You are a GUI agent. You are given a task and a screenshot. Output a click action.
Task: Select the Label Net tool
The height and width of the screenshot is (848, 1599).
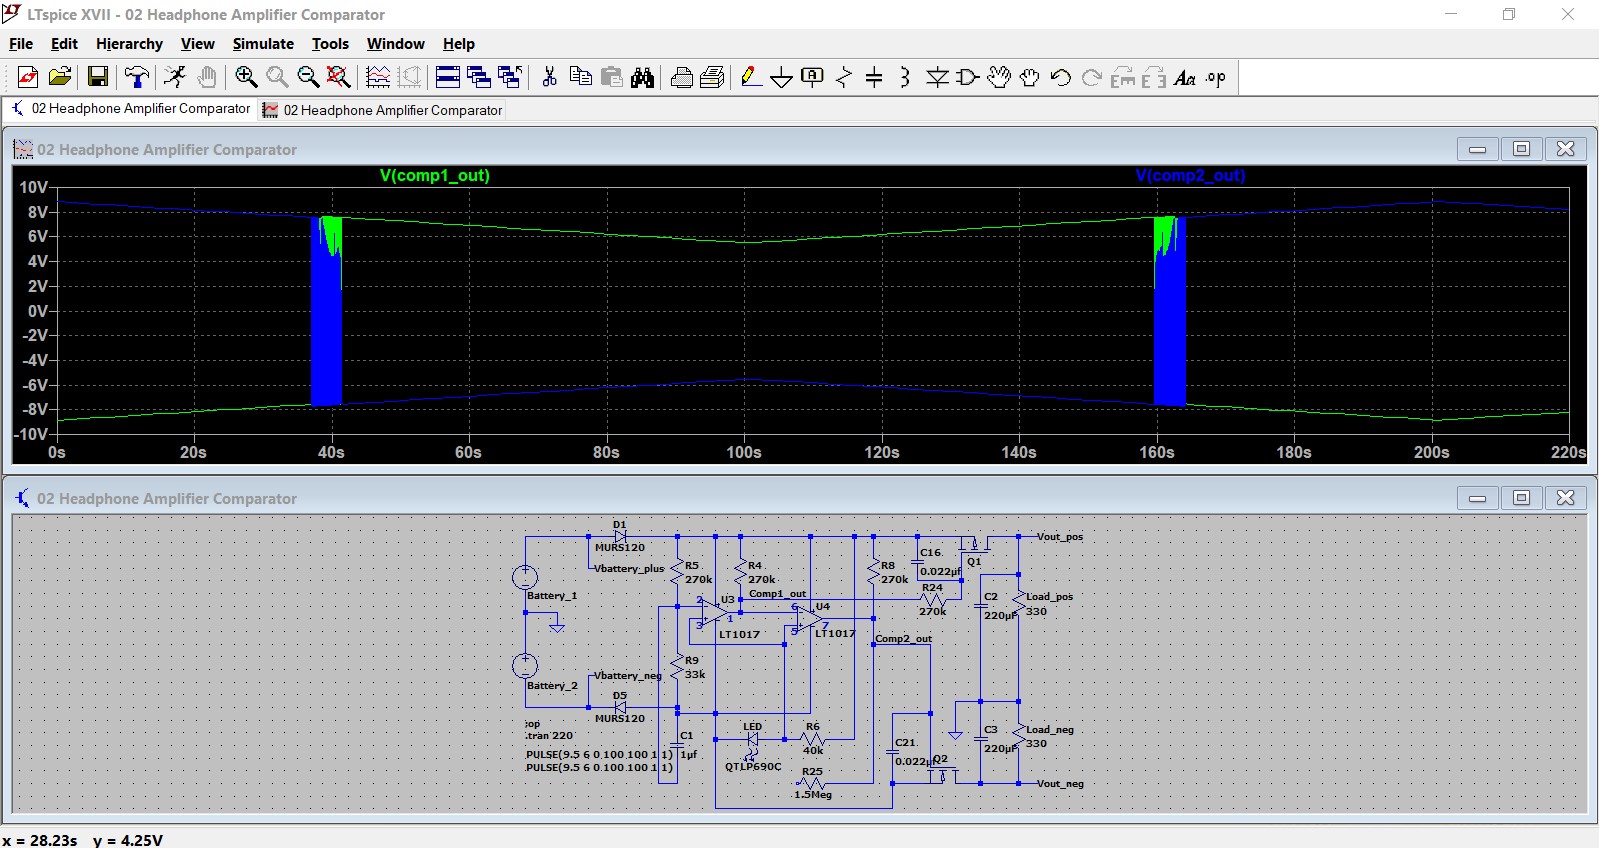coord(813,77)
